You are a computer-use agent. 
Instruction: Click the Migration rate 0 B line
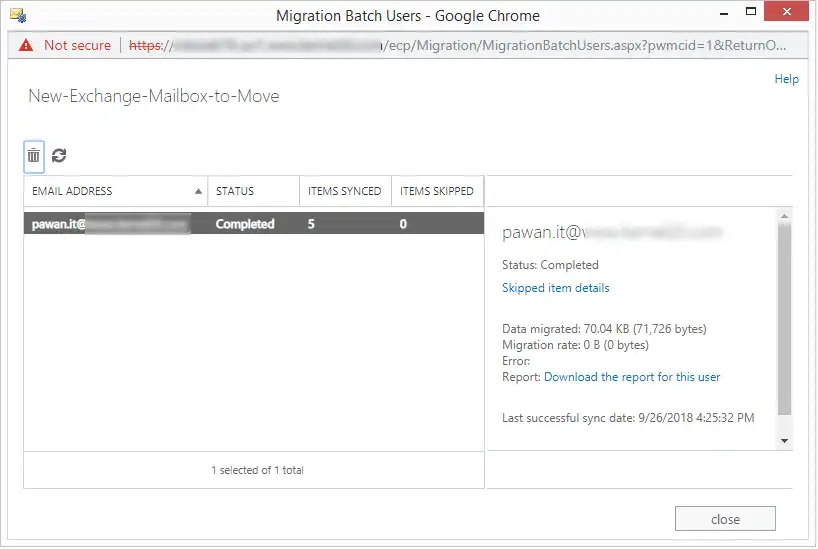point(575,345)
